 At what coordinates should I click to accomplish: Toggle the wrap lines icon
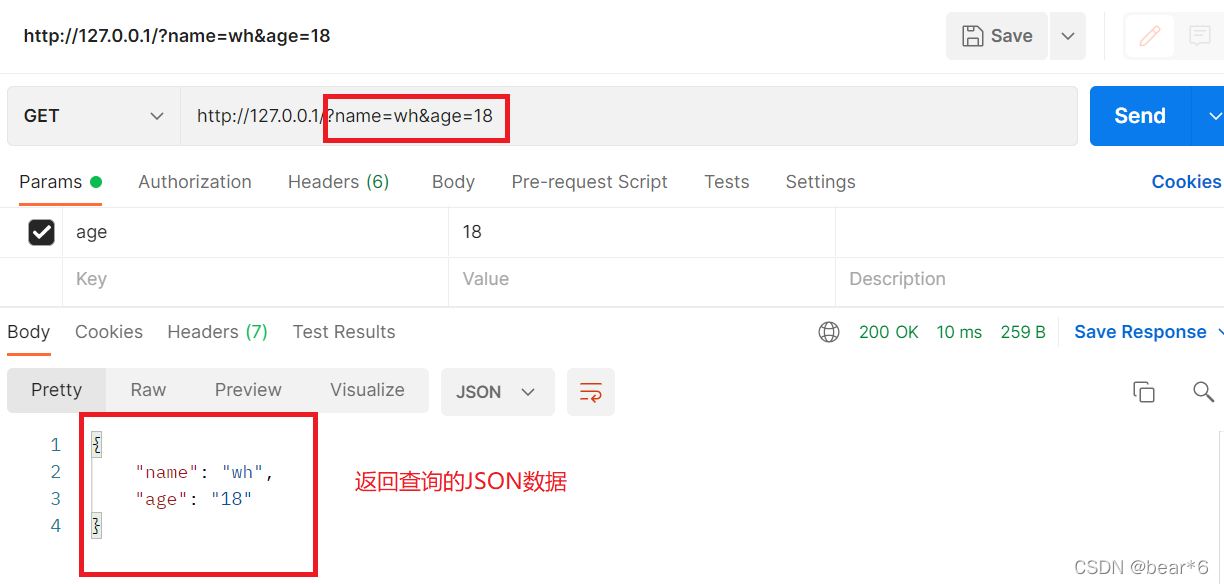(591, 392)
